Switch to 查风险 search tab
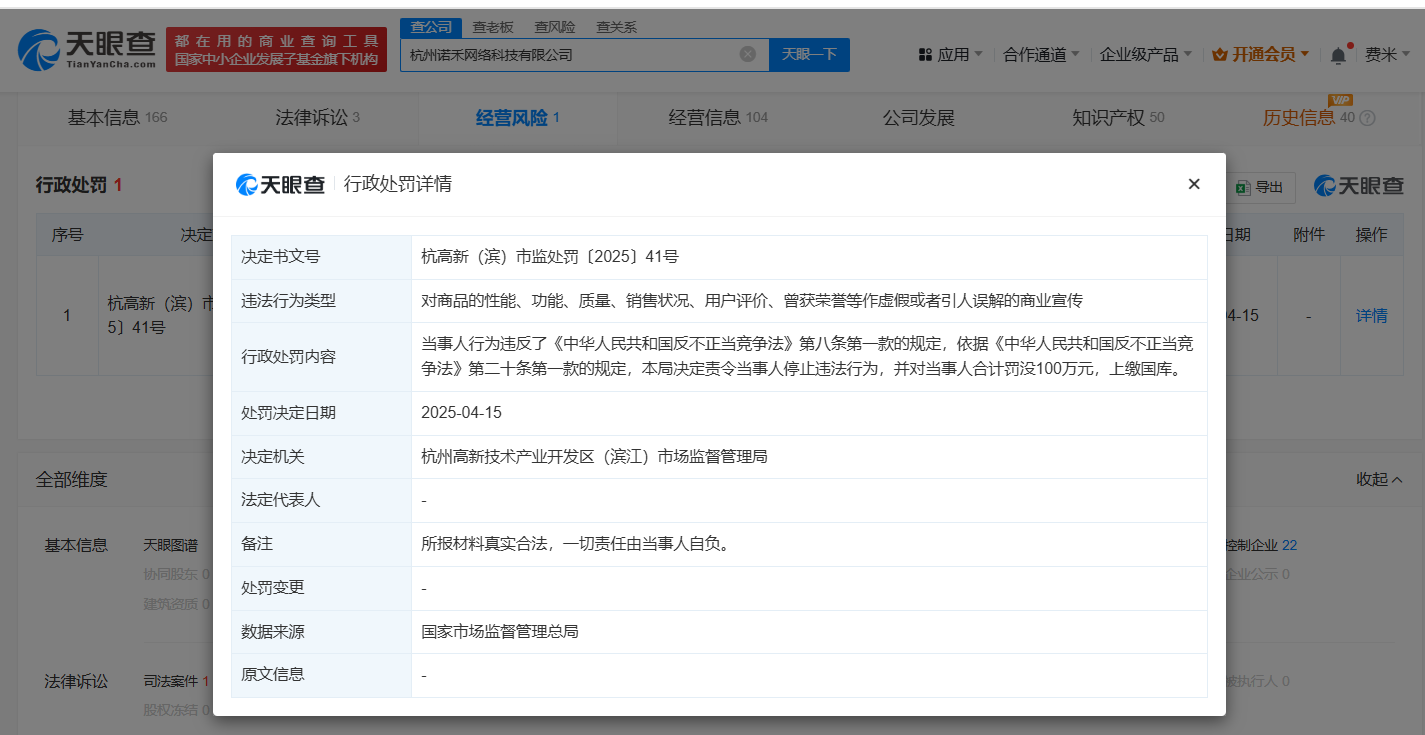 554,27
